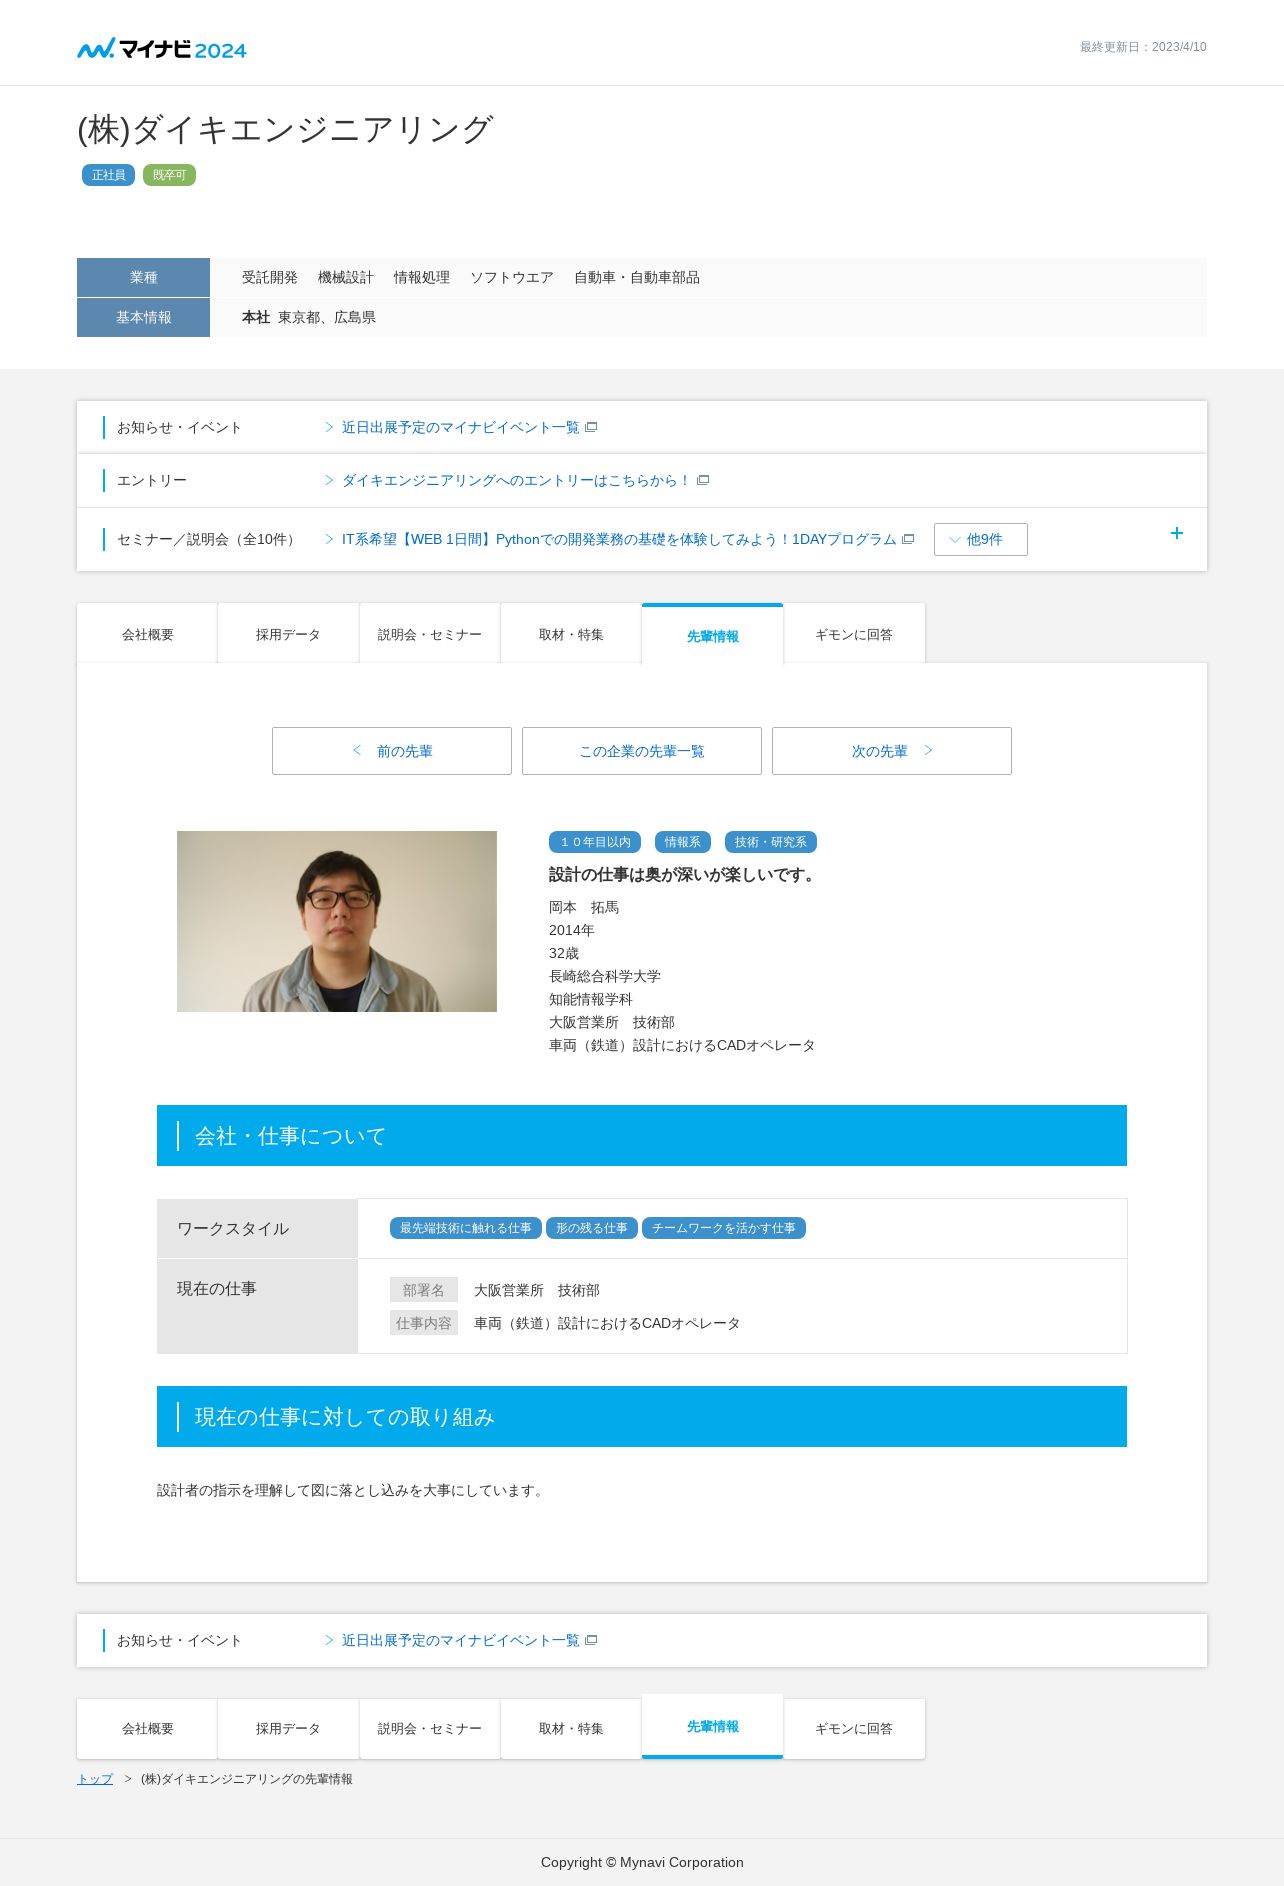Click the ソフトウエア industry text

pos(512,277)
